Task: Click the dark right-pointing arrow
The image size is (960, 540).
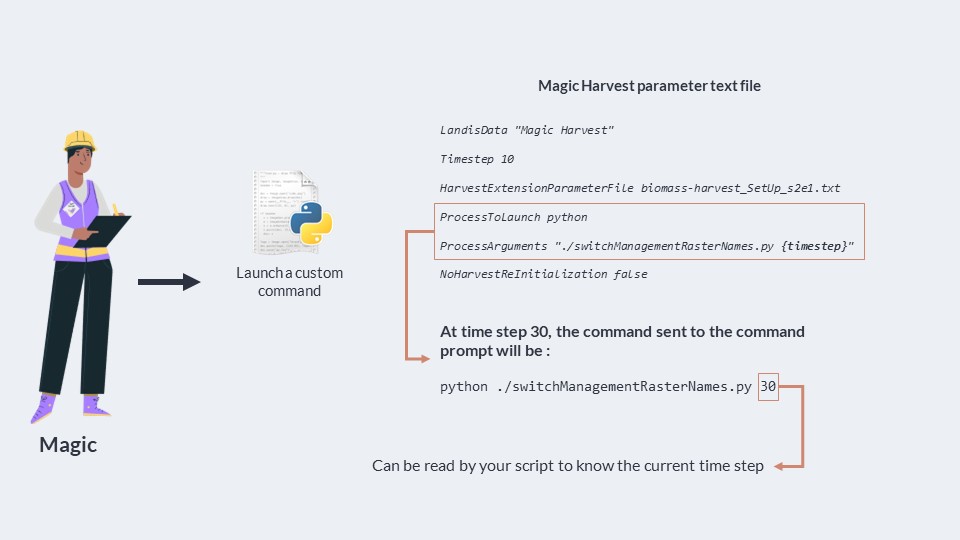Action: click(x=169, y=282)
